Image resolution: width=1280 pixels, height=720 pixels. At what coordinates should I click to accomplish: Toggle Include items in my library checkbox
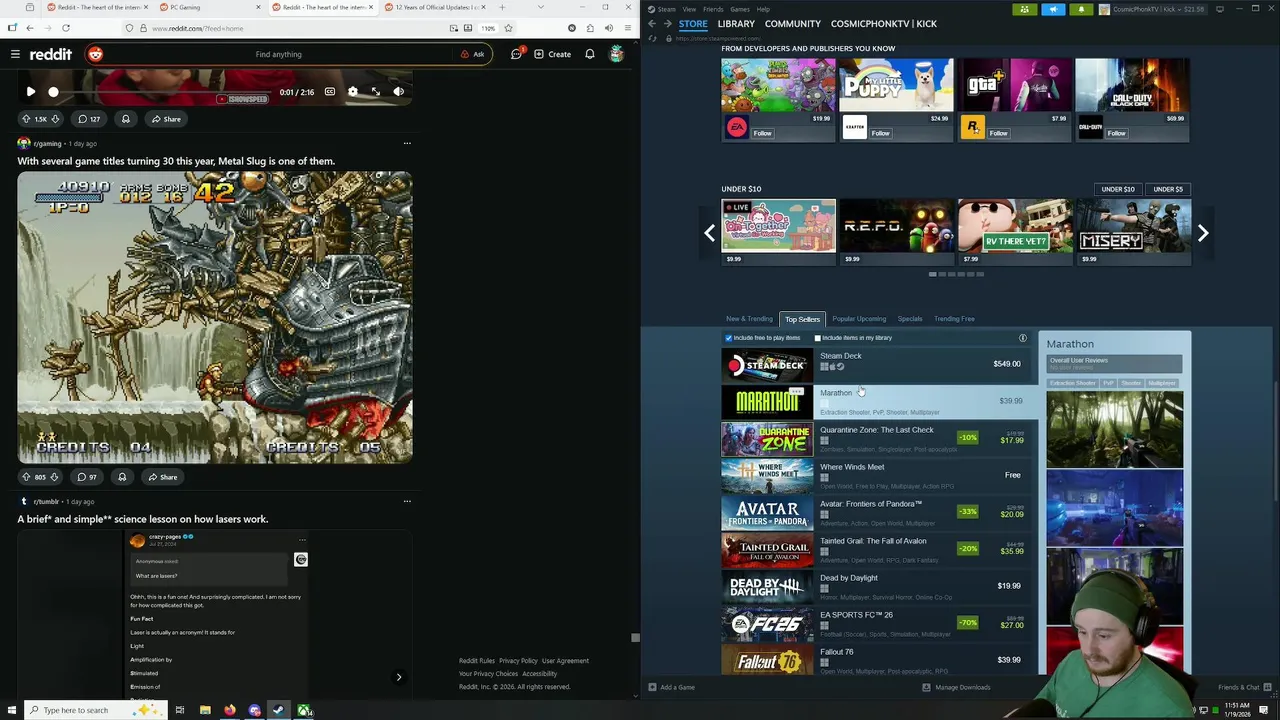[817, 338]
